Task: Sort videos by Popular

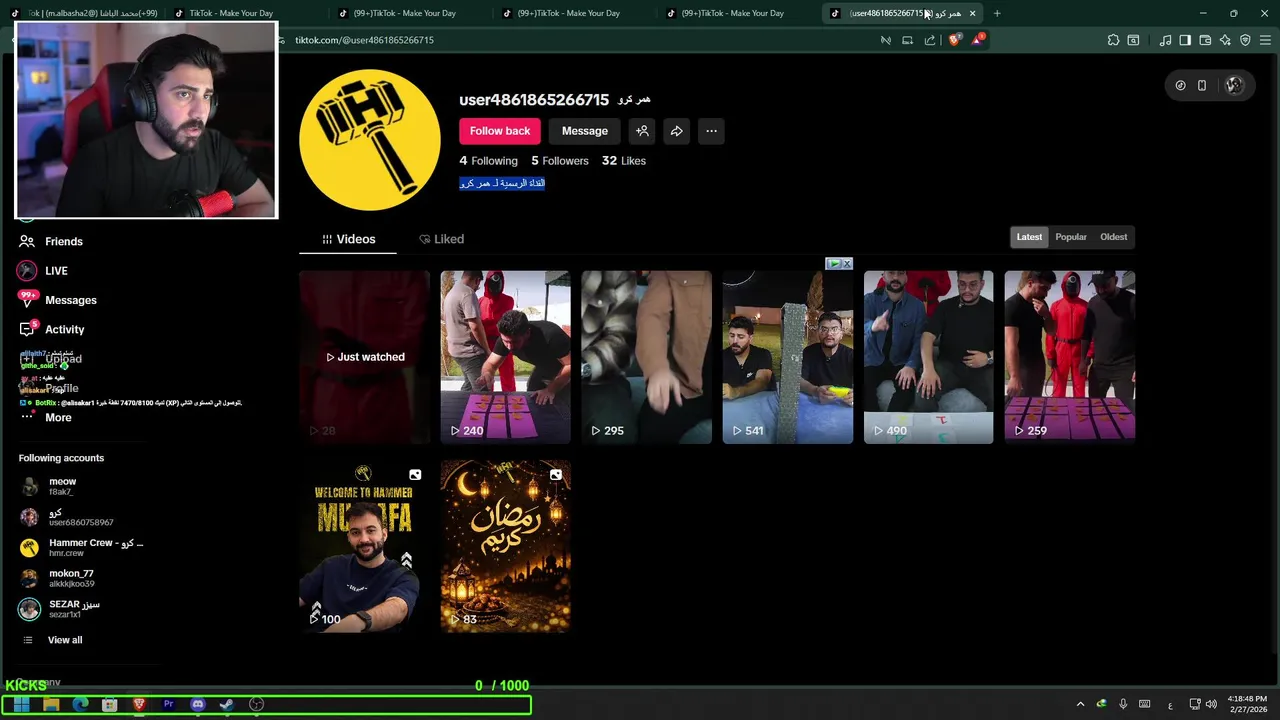Action: pyautogui.click(x=1071, y=237)
